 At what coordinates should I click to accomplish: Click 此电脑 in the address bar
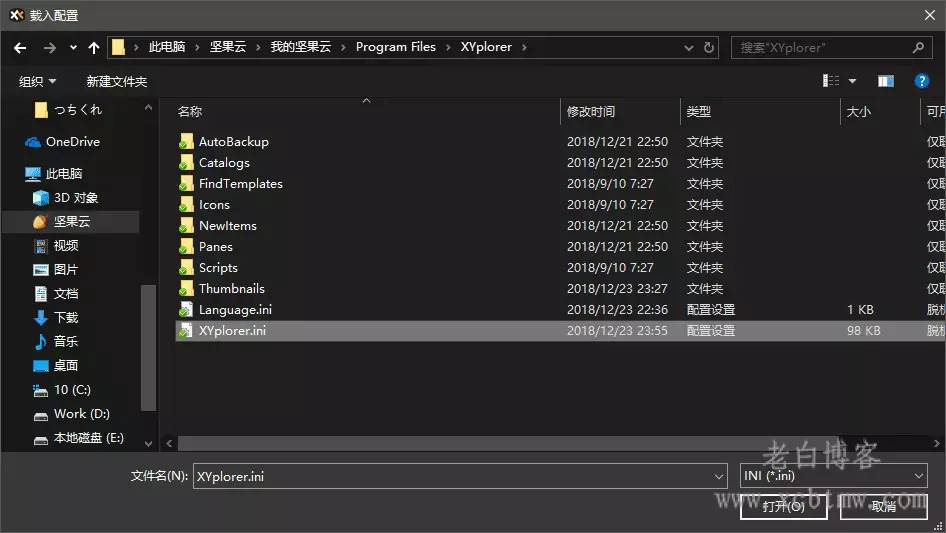pyautogui.click(x=167, y=47)
